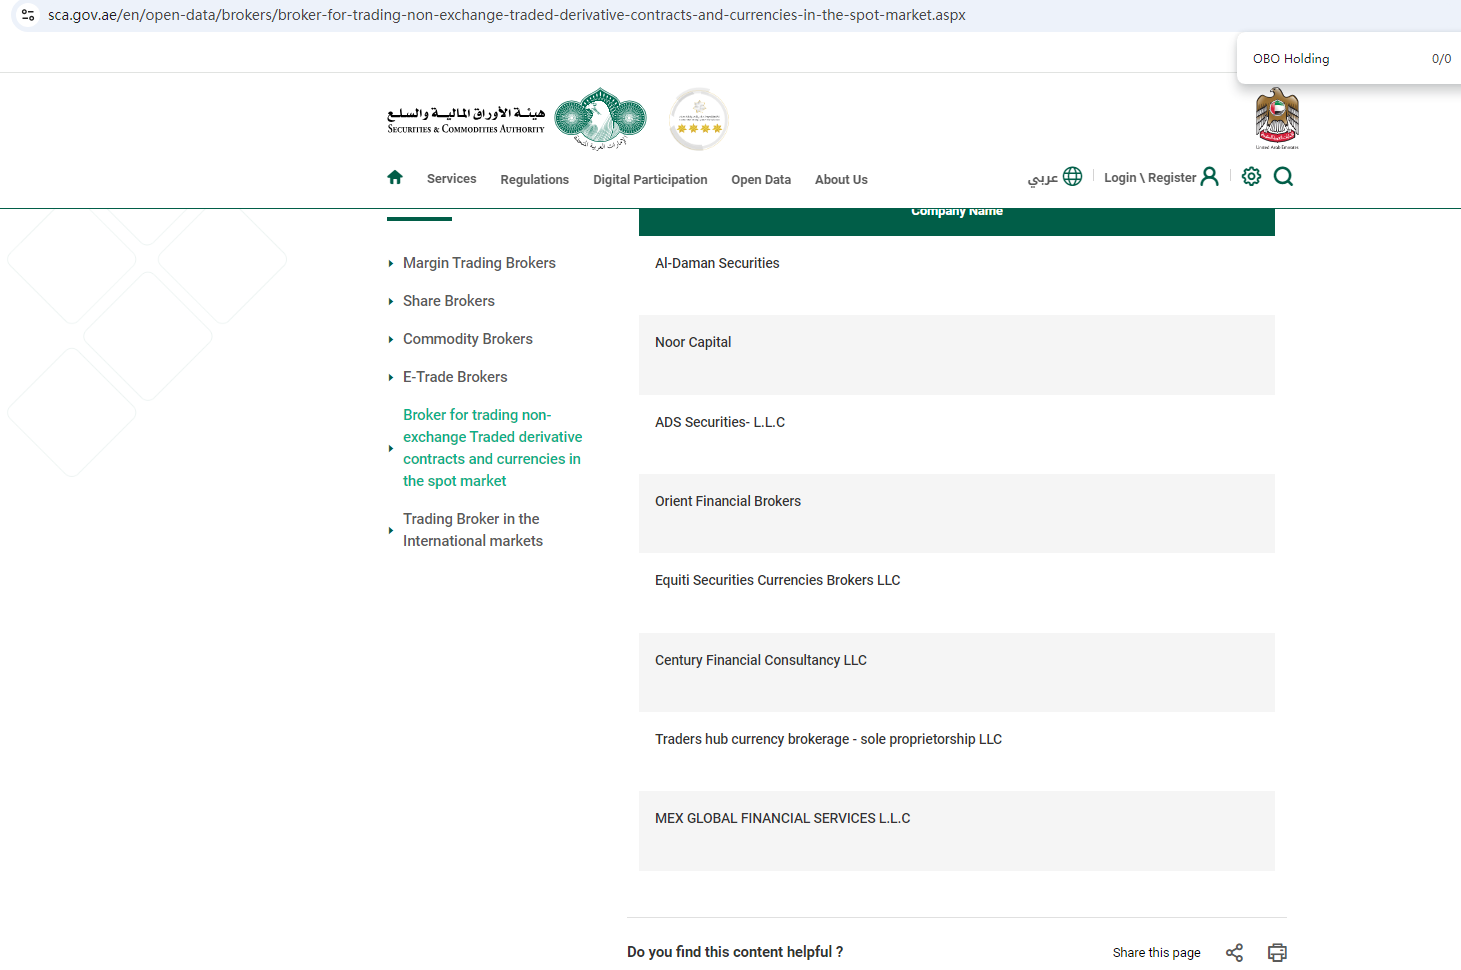Open Commodity Brokers list
The width and height of the screenshot is (1461, 970).
[468, 339]
